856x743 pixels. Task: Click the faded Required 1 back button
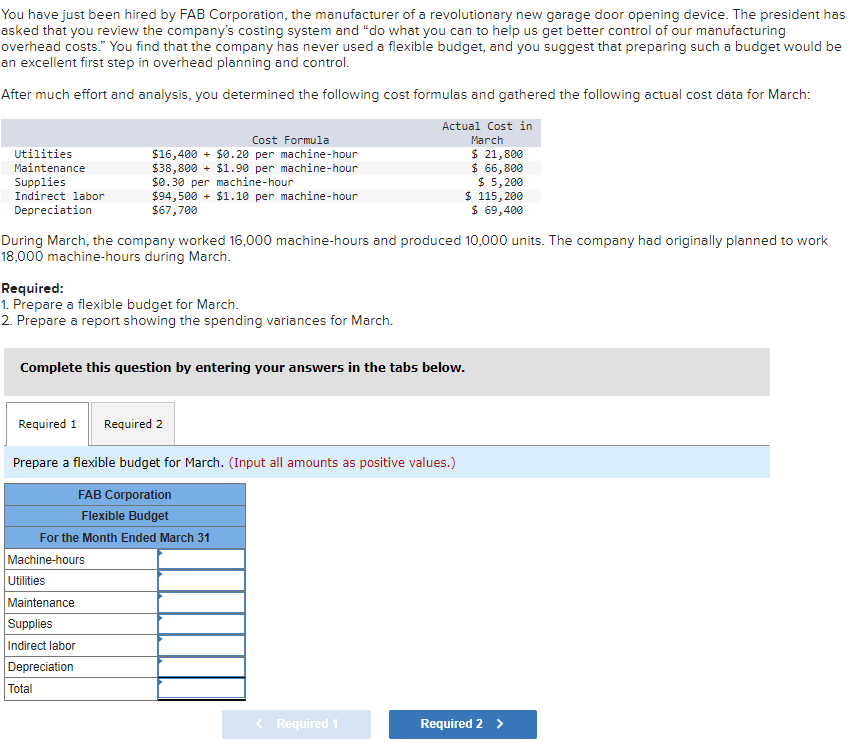296,724
